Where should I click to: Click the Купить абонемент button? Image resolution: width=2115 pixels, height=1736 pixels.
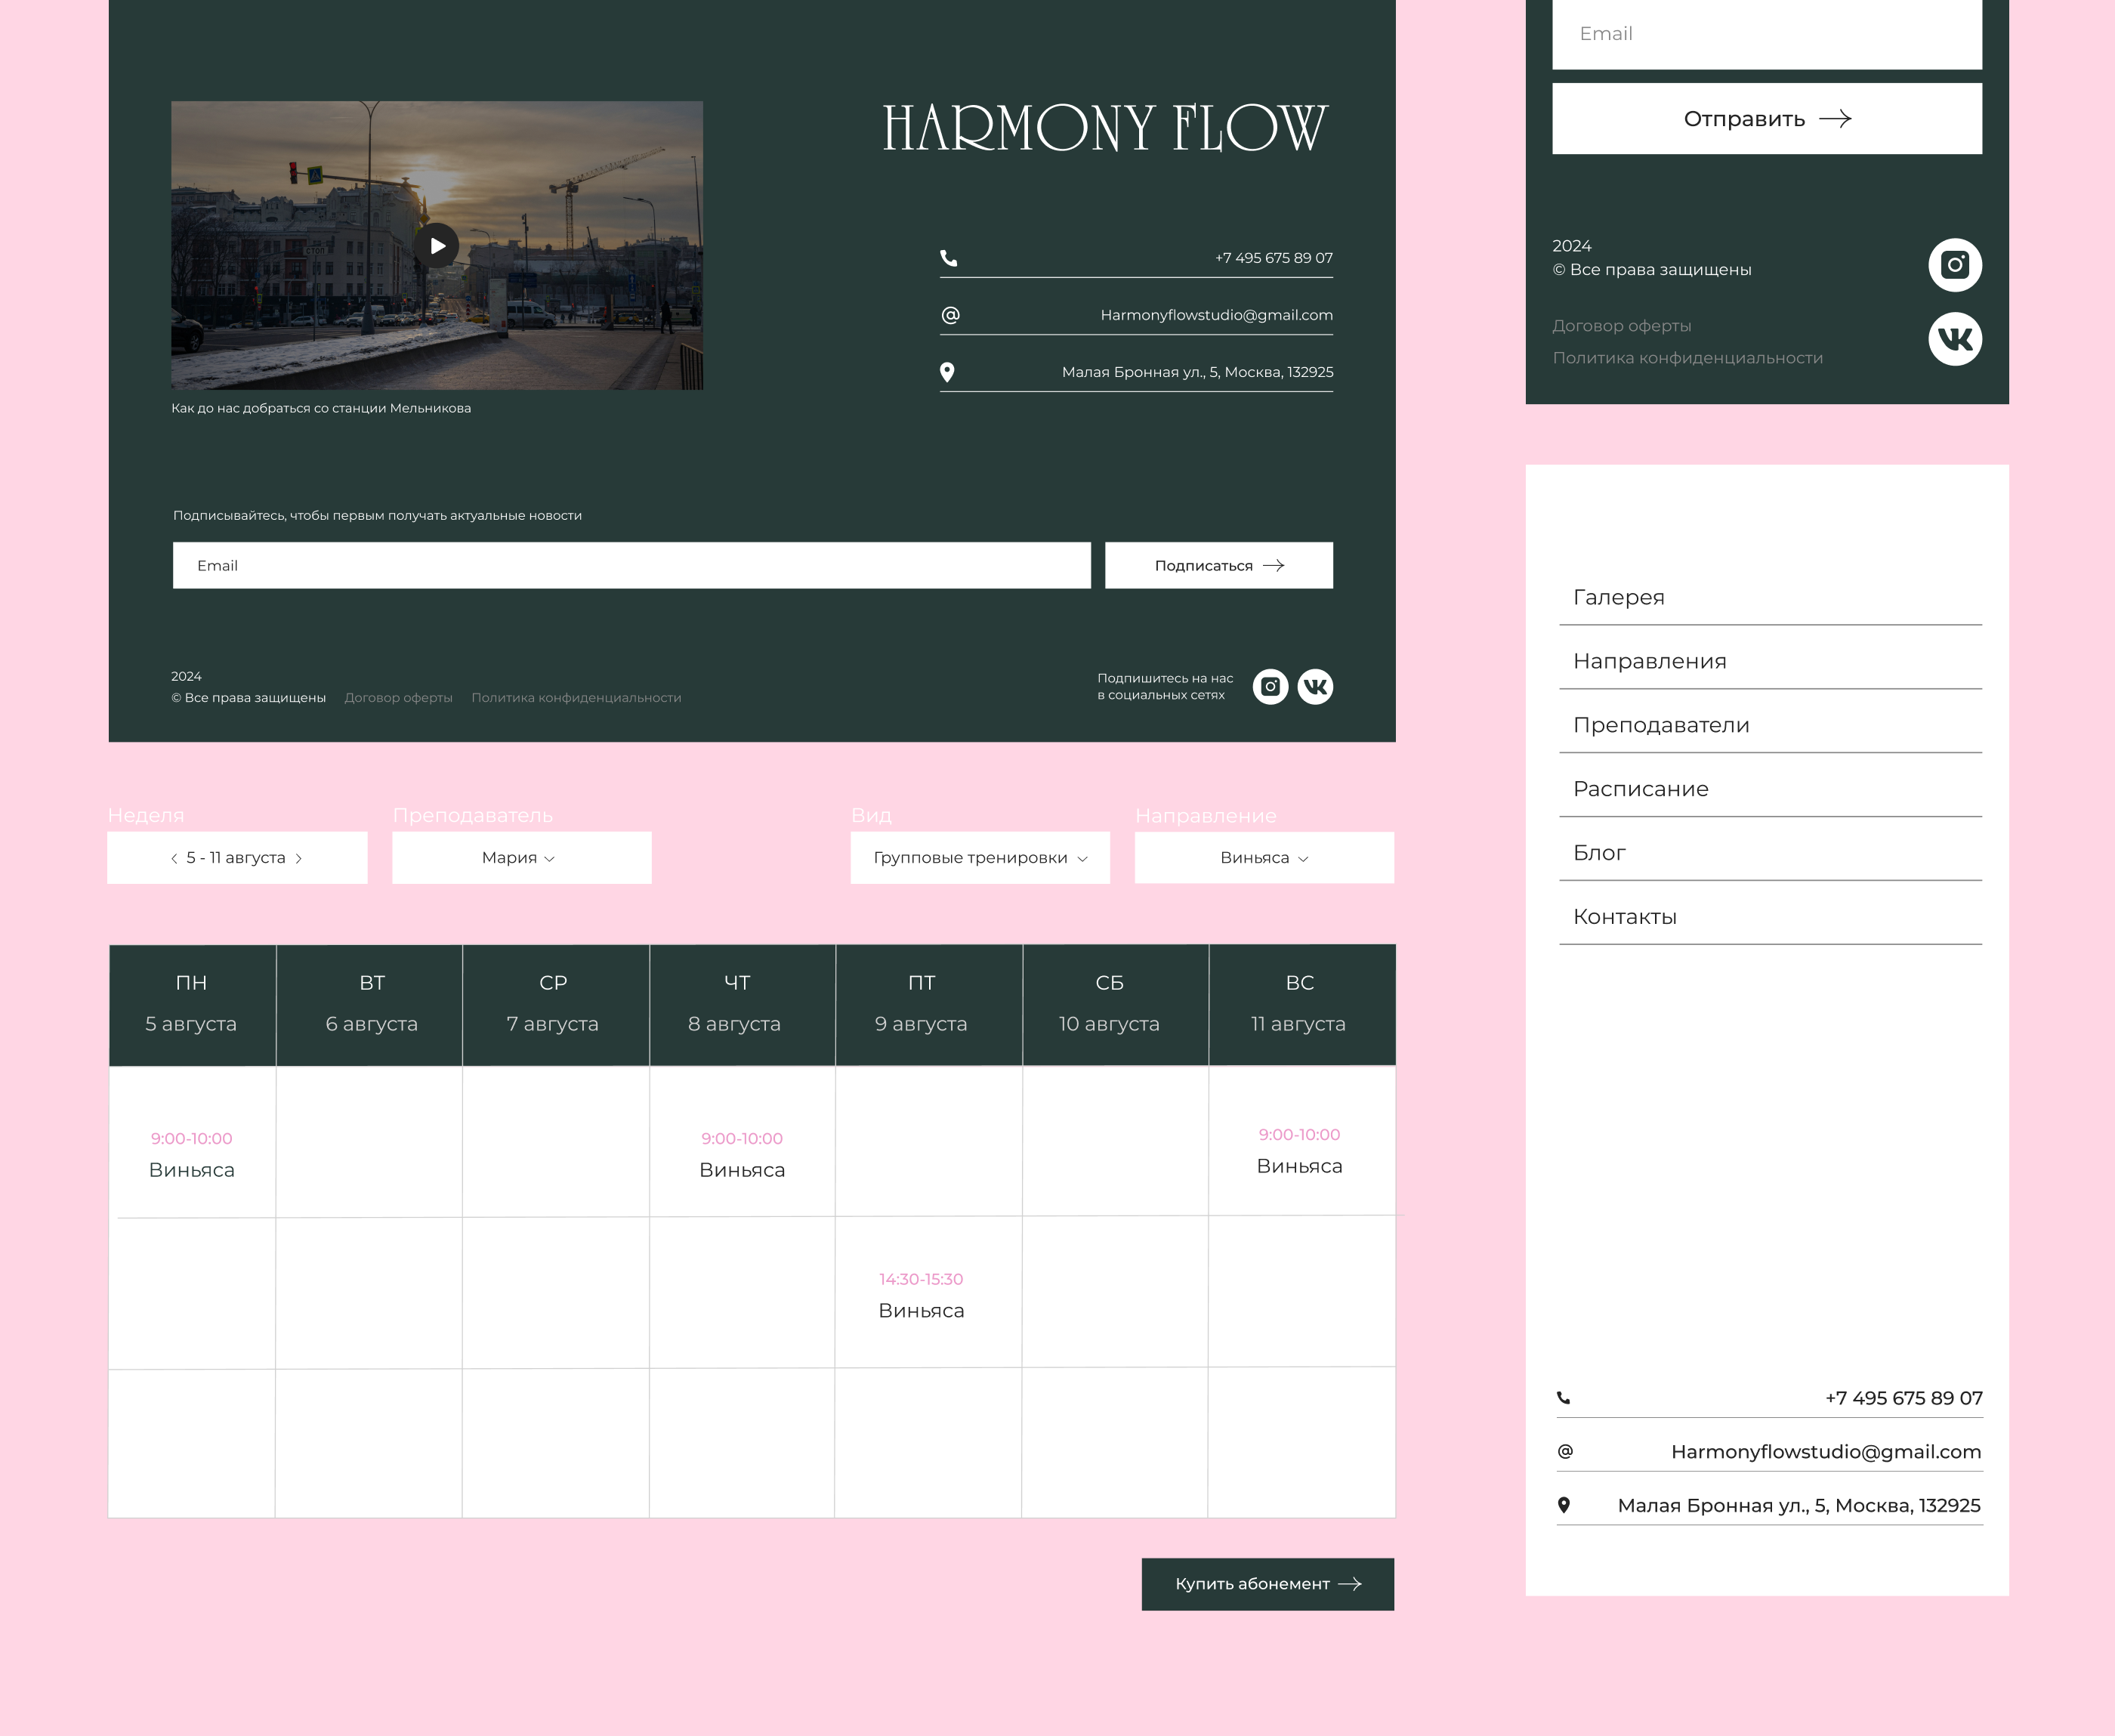click(1267, 1584)
